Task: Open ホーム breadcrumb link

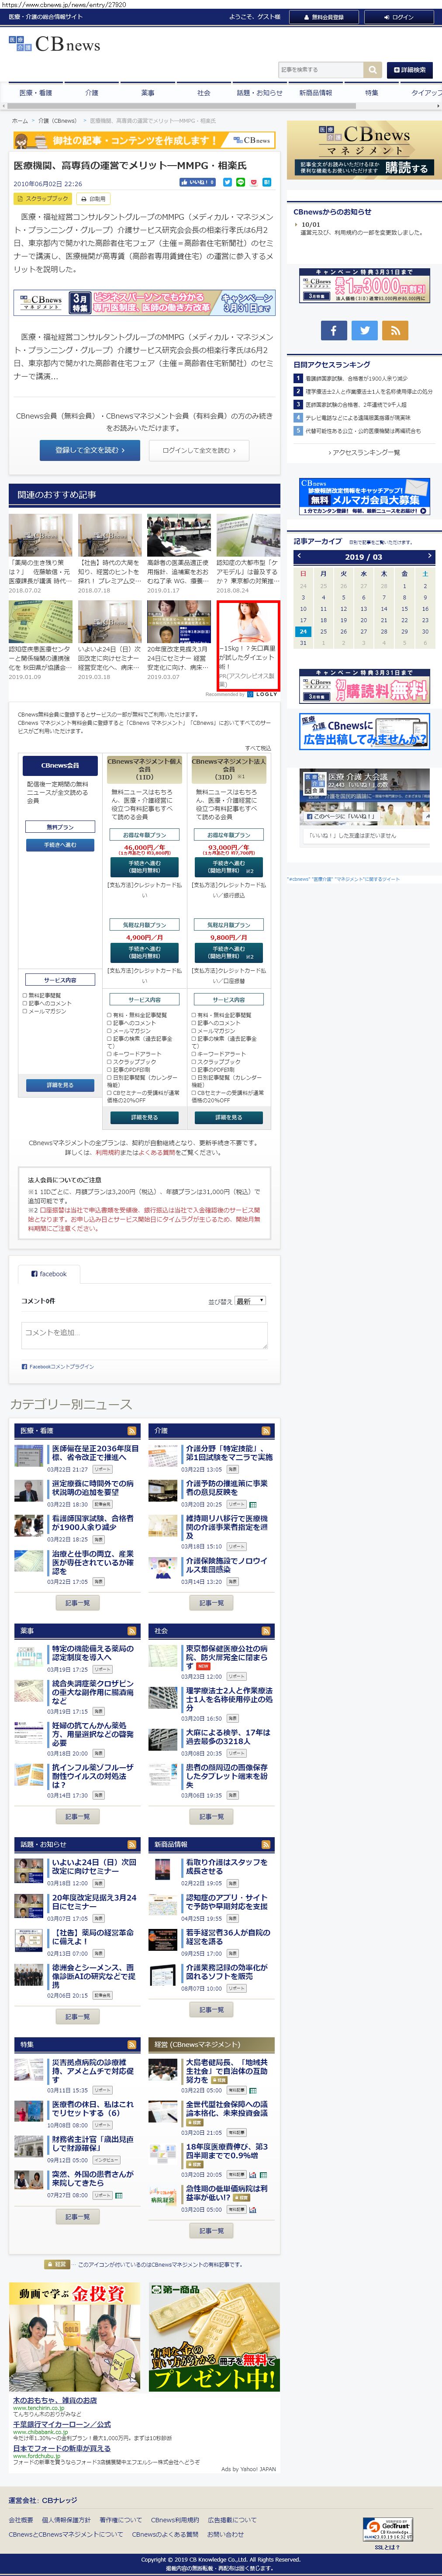Action: point(20,121)
